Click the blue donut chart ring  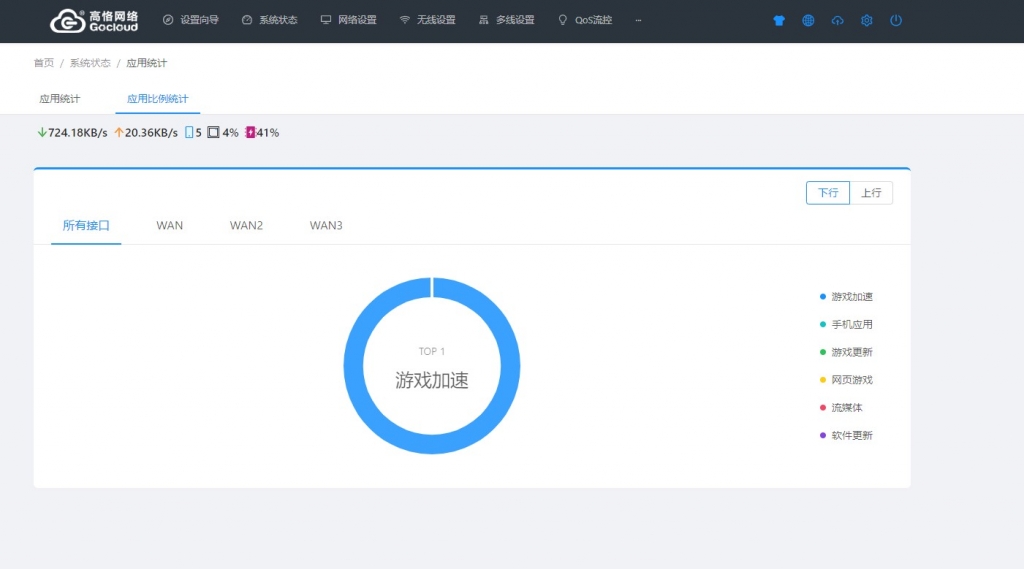(x=353, y=366)
